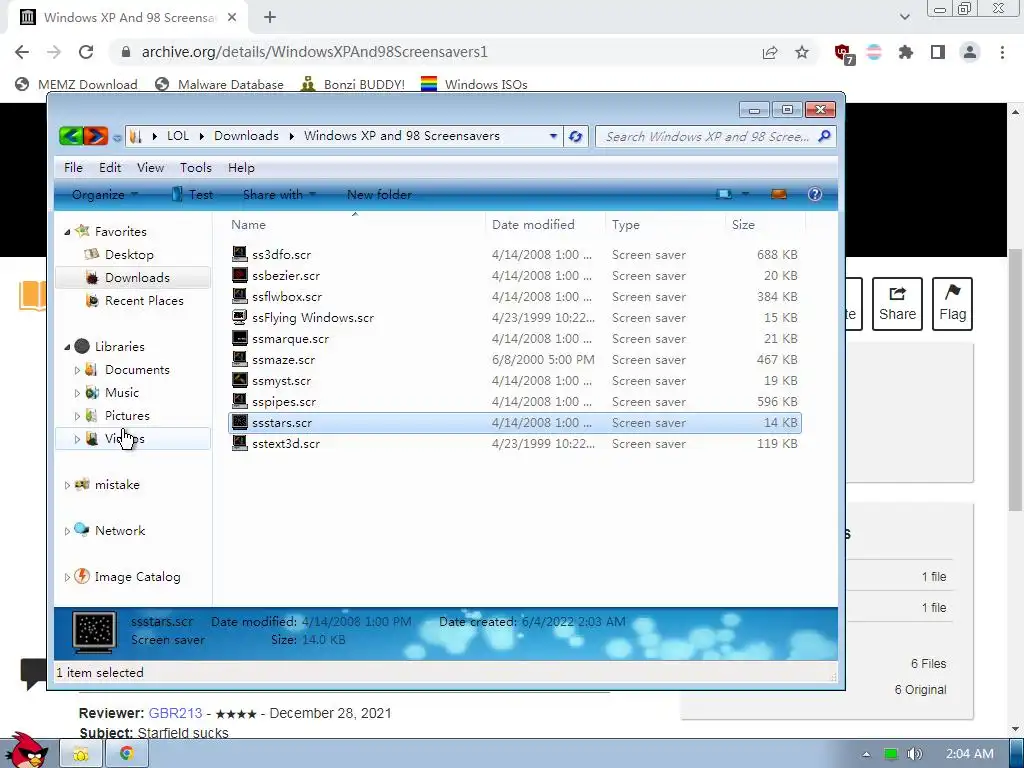
Task: Expand the Documents library
Action: click(x=77, y=370)
